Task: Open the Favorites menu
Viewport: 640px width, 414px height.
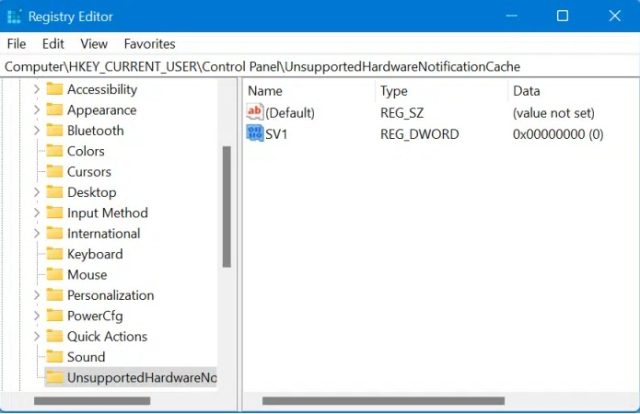Action: pos(149,44)
